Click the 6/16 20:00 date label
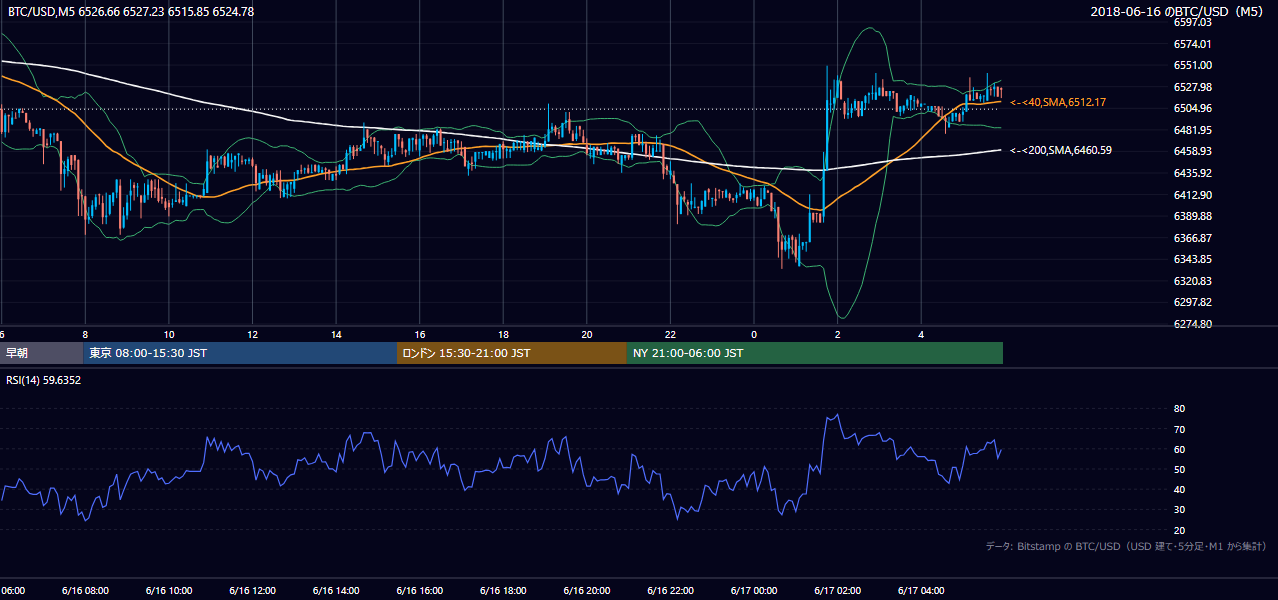The width and height of the screenshot is (1278, 600). pyautogui.click(x=587, y=591)
